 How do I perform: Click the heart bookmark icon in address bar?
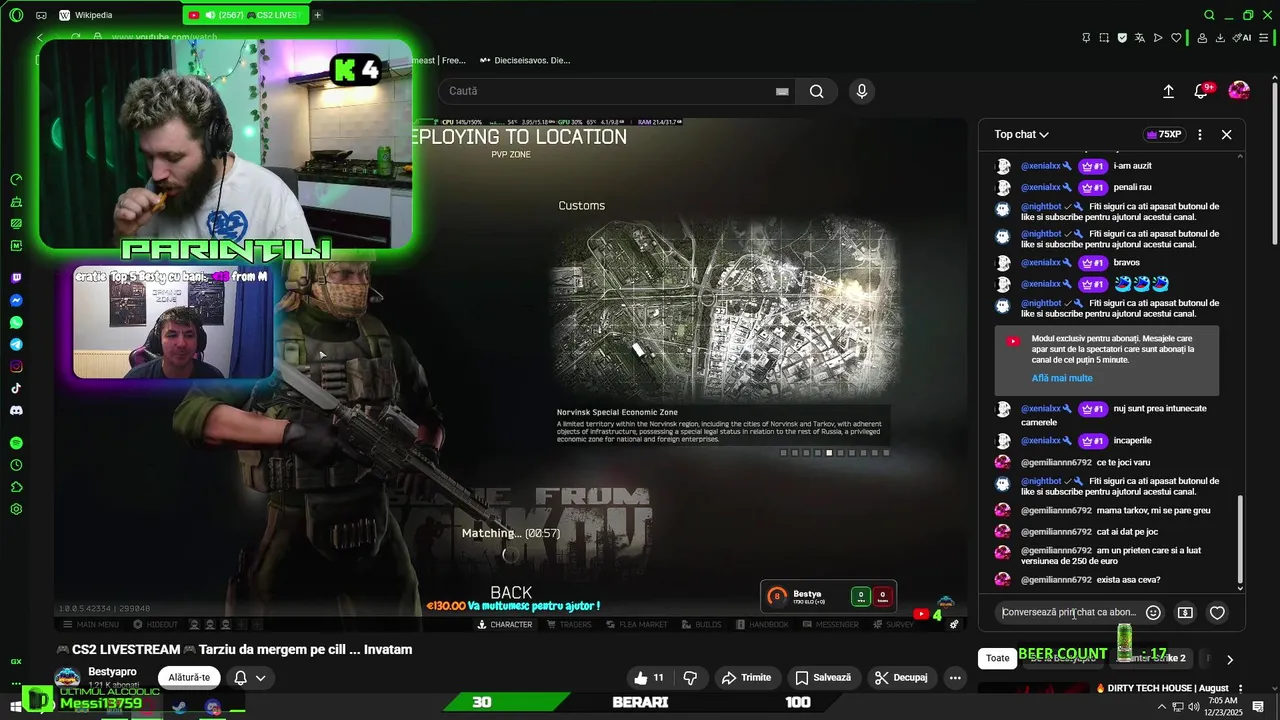(x=1176, y=38)
